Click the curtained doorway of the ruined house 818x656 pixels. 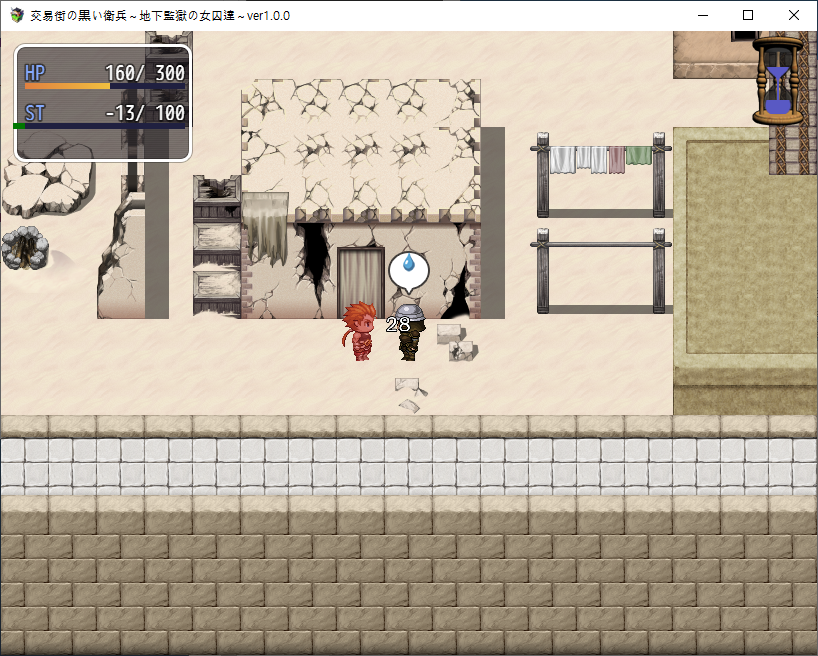pos(360,282)
